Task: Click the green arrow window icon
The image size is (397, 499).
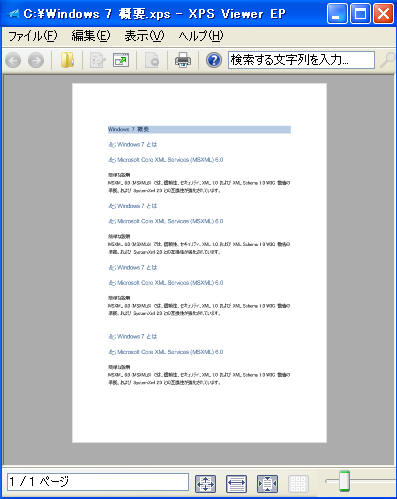Action: pyautogui.click(x=121, y=61)
